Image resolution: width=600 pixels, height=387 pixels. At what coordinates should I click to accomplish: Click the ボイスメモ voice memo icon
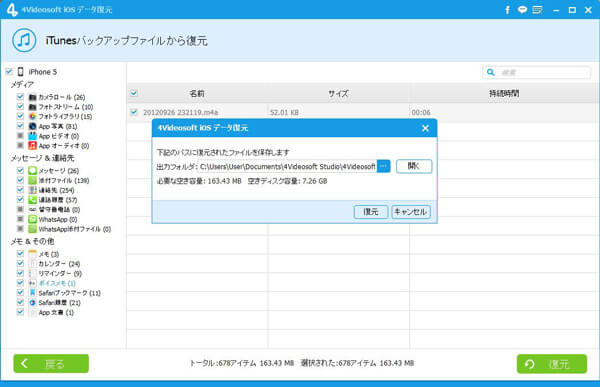coord(33,283)
